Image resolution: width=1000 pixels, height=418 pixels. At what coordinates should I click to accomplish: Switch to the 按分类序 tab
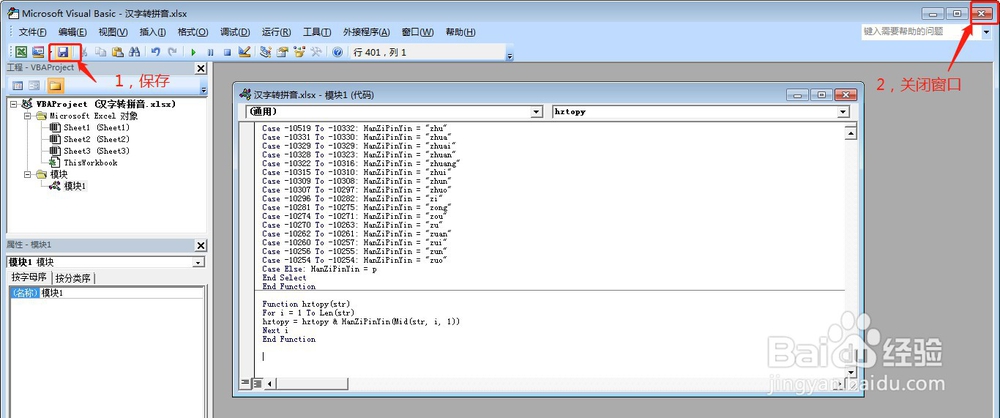(x=73, y=278)
